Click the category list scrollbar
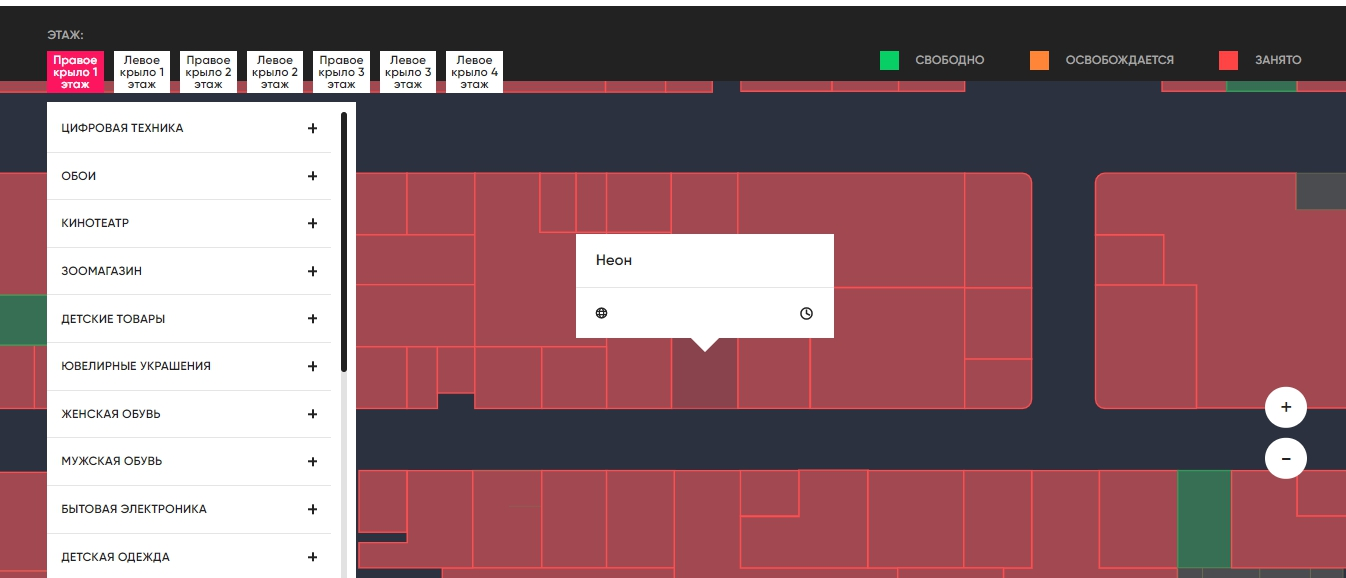The image size is (1346, 578). 344,243
